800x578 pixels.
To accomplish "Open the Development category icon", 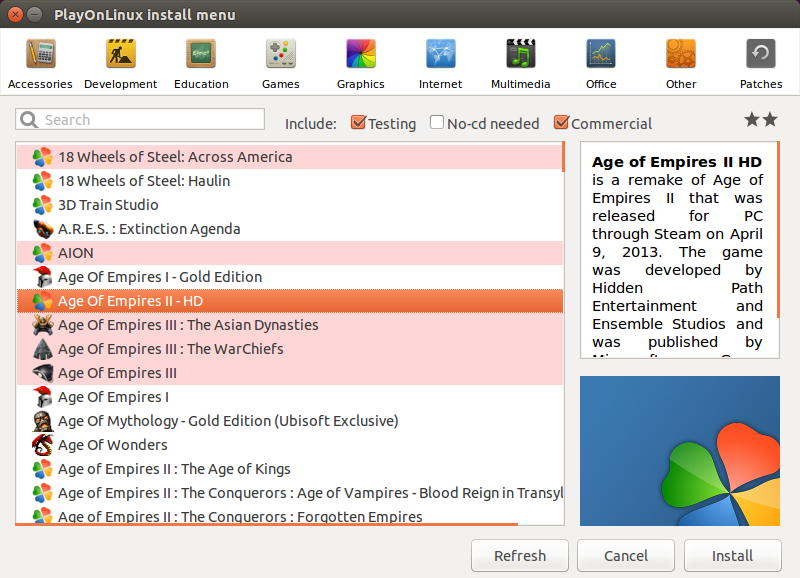I will click(120, 54).
